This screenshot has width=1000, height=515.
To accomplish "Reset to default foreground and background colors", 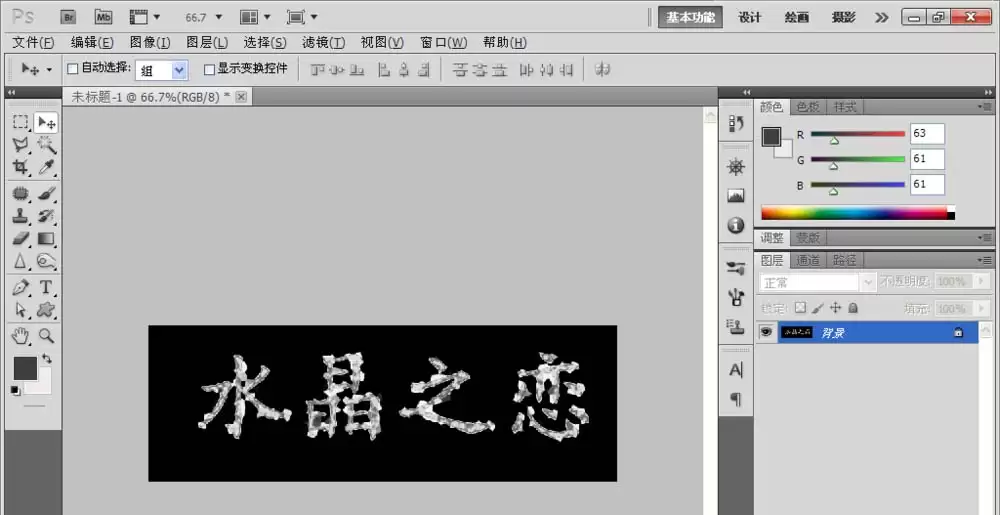I will point(15,391).
